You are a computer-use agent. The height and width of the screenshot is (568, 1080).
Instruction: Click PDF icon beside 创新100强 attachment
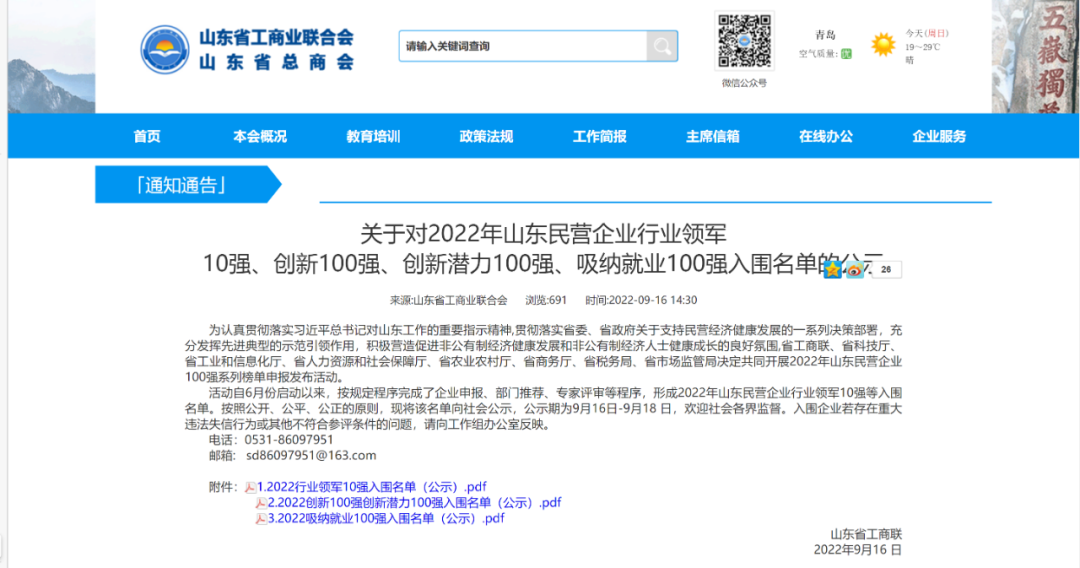(261, 503)
